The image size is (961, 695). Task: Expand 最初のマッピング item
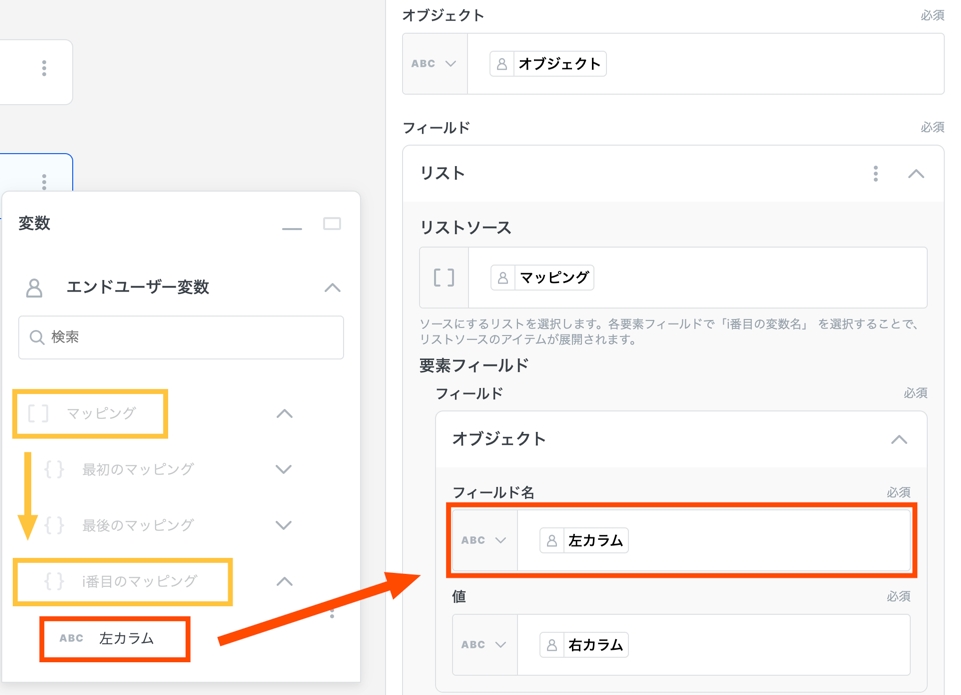pos(283,470)
